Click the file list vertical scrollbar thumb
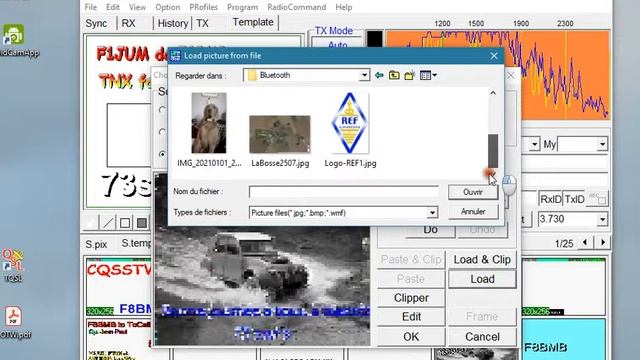640x360 pixels. pos(493,151)
